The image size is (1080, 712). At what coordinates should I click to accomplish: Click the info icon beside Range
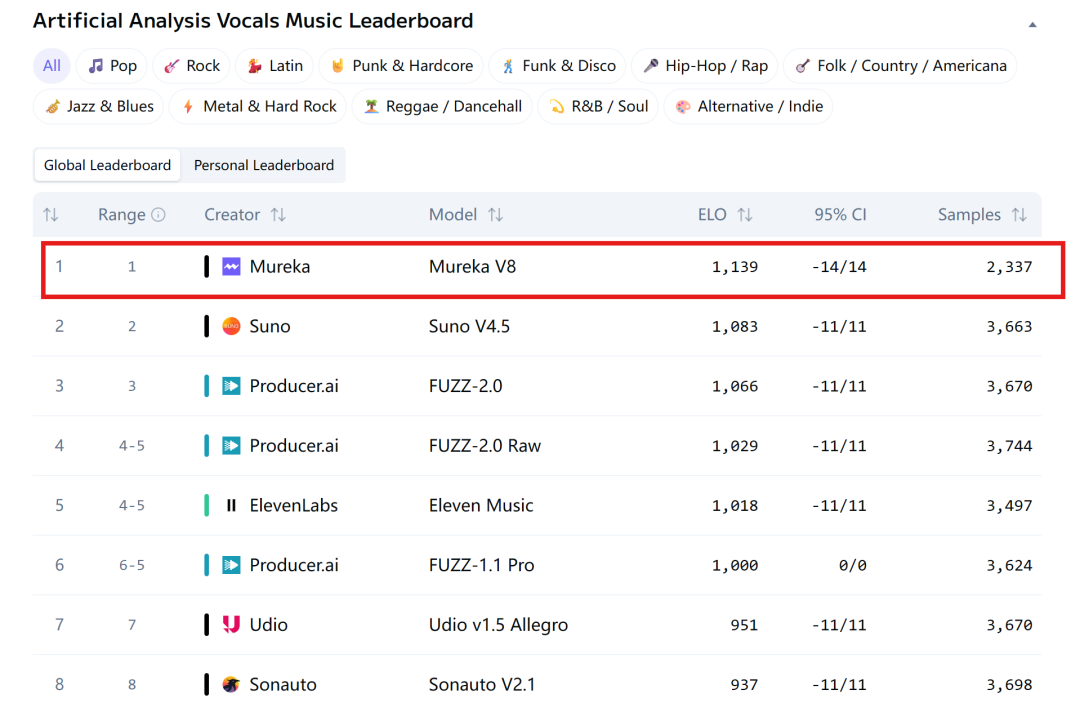pos(158,215)
